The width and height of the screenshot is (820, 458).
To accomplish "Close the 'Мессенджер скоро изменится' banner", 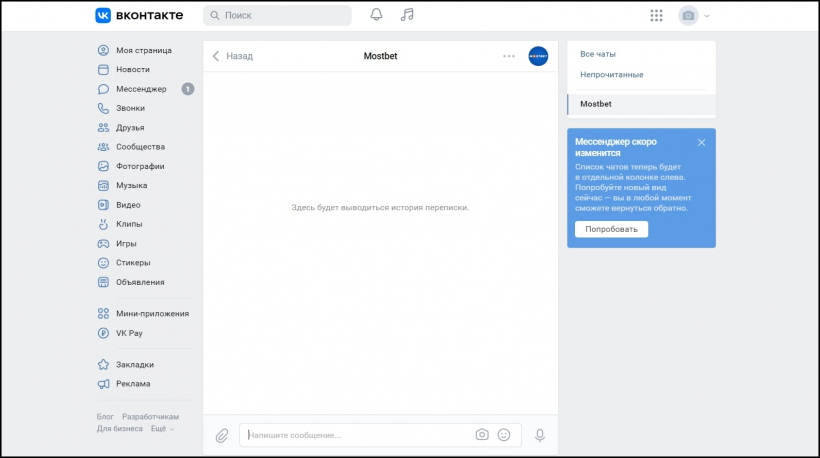I will tap(701, 142).
